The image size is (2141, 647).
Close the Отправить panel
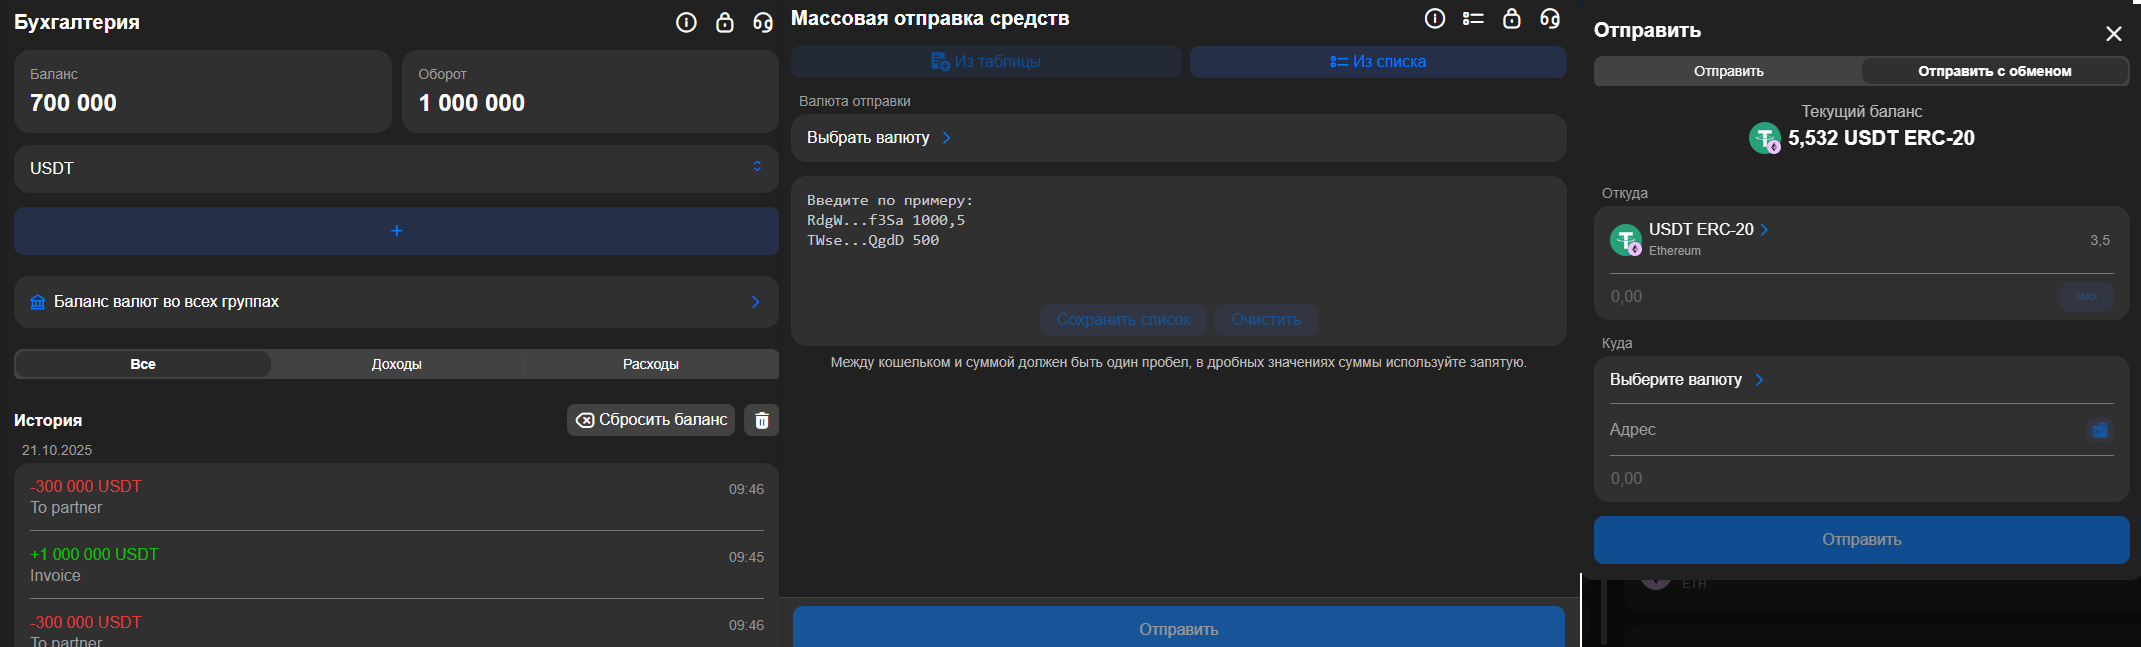pyautogui.click(x=2114, y=34)
